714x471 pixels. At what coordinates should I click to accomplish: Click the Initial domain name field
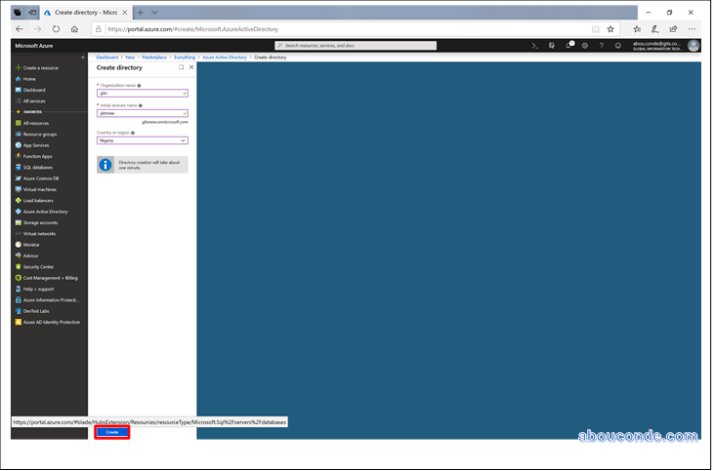pyautogui.click(x=142, y=113)
